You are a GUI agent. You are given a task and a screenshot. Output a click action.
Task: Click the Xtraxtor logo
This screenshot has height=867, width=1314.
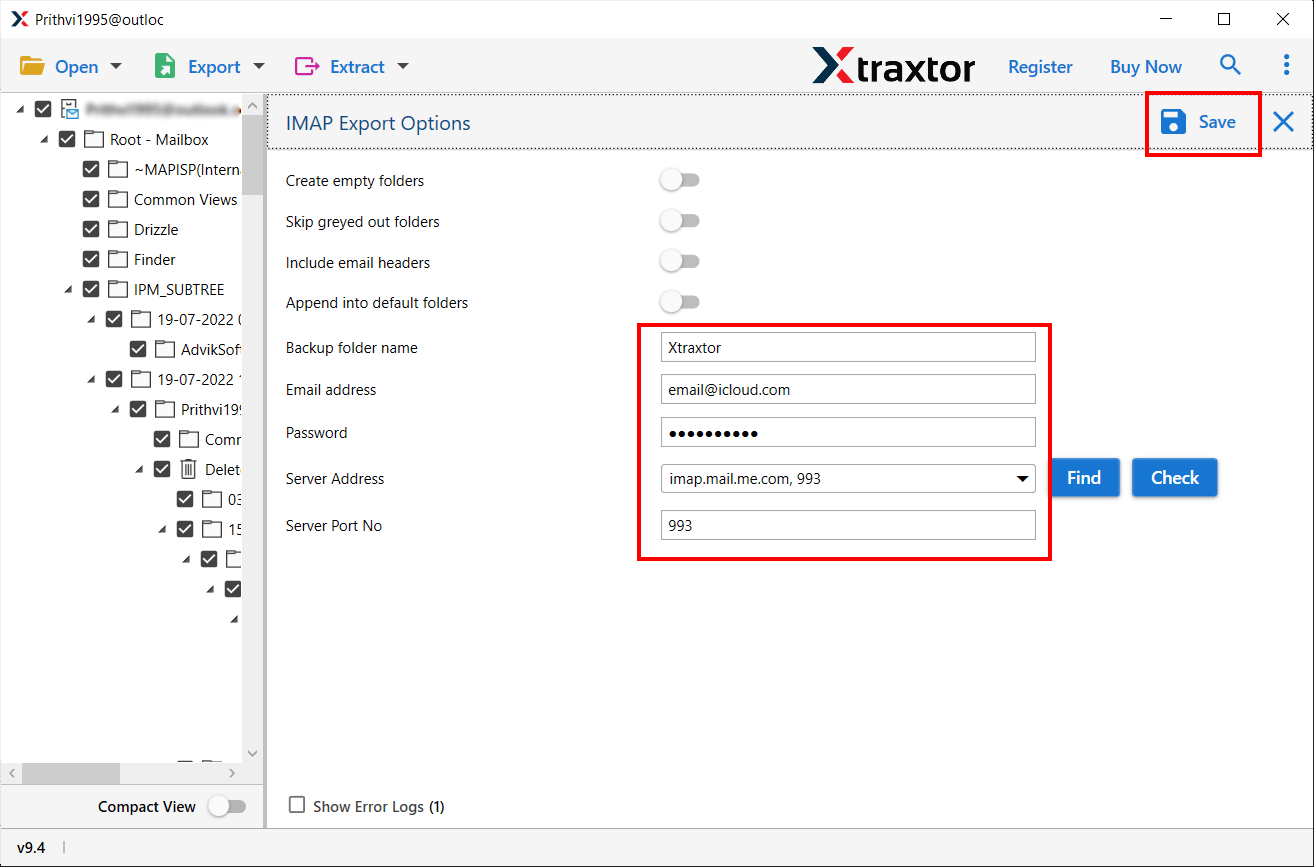893,66
